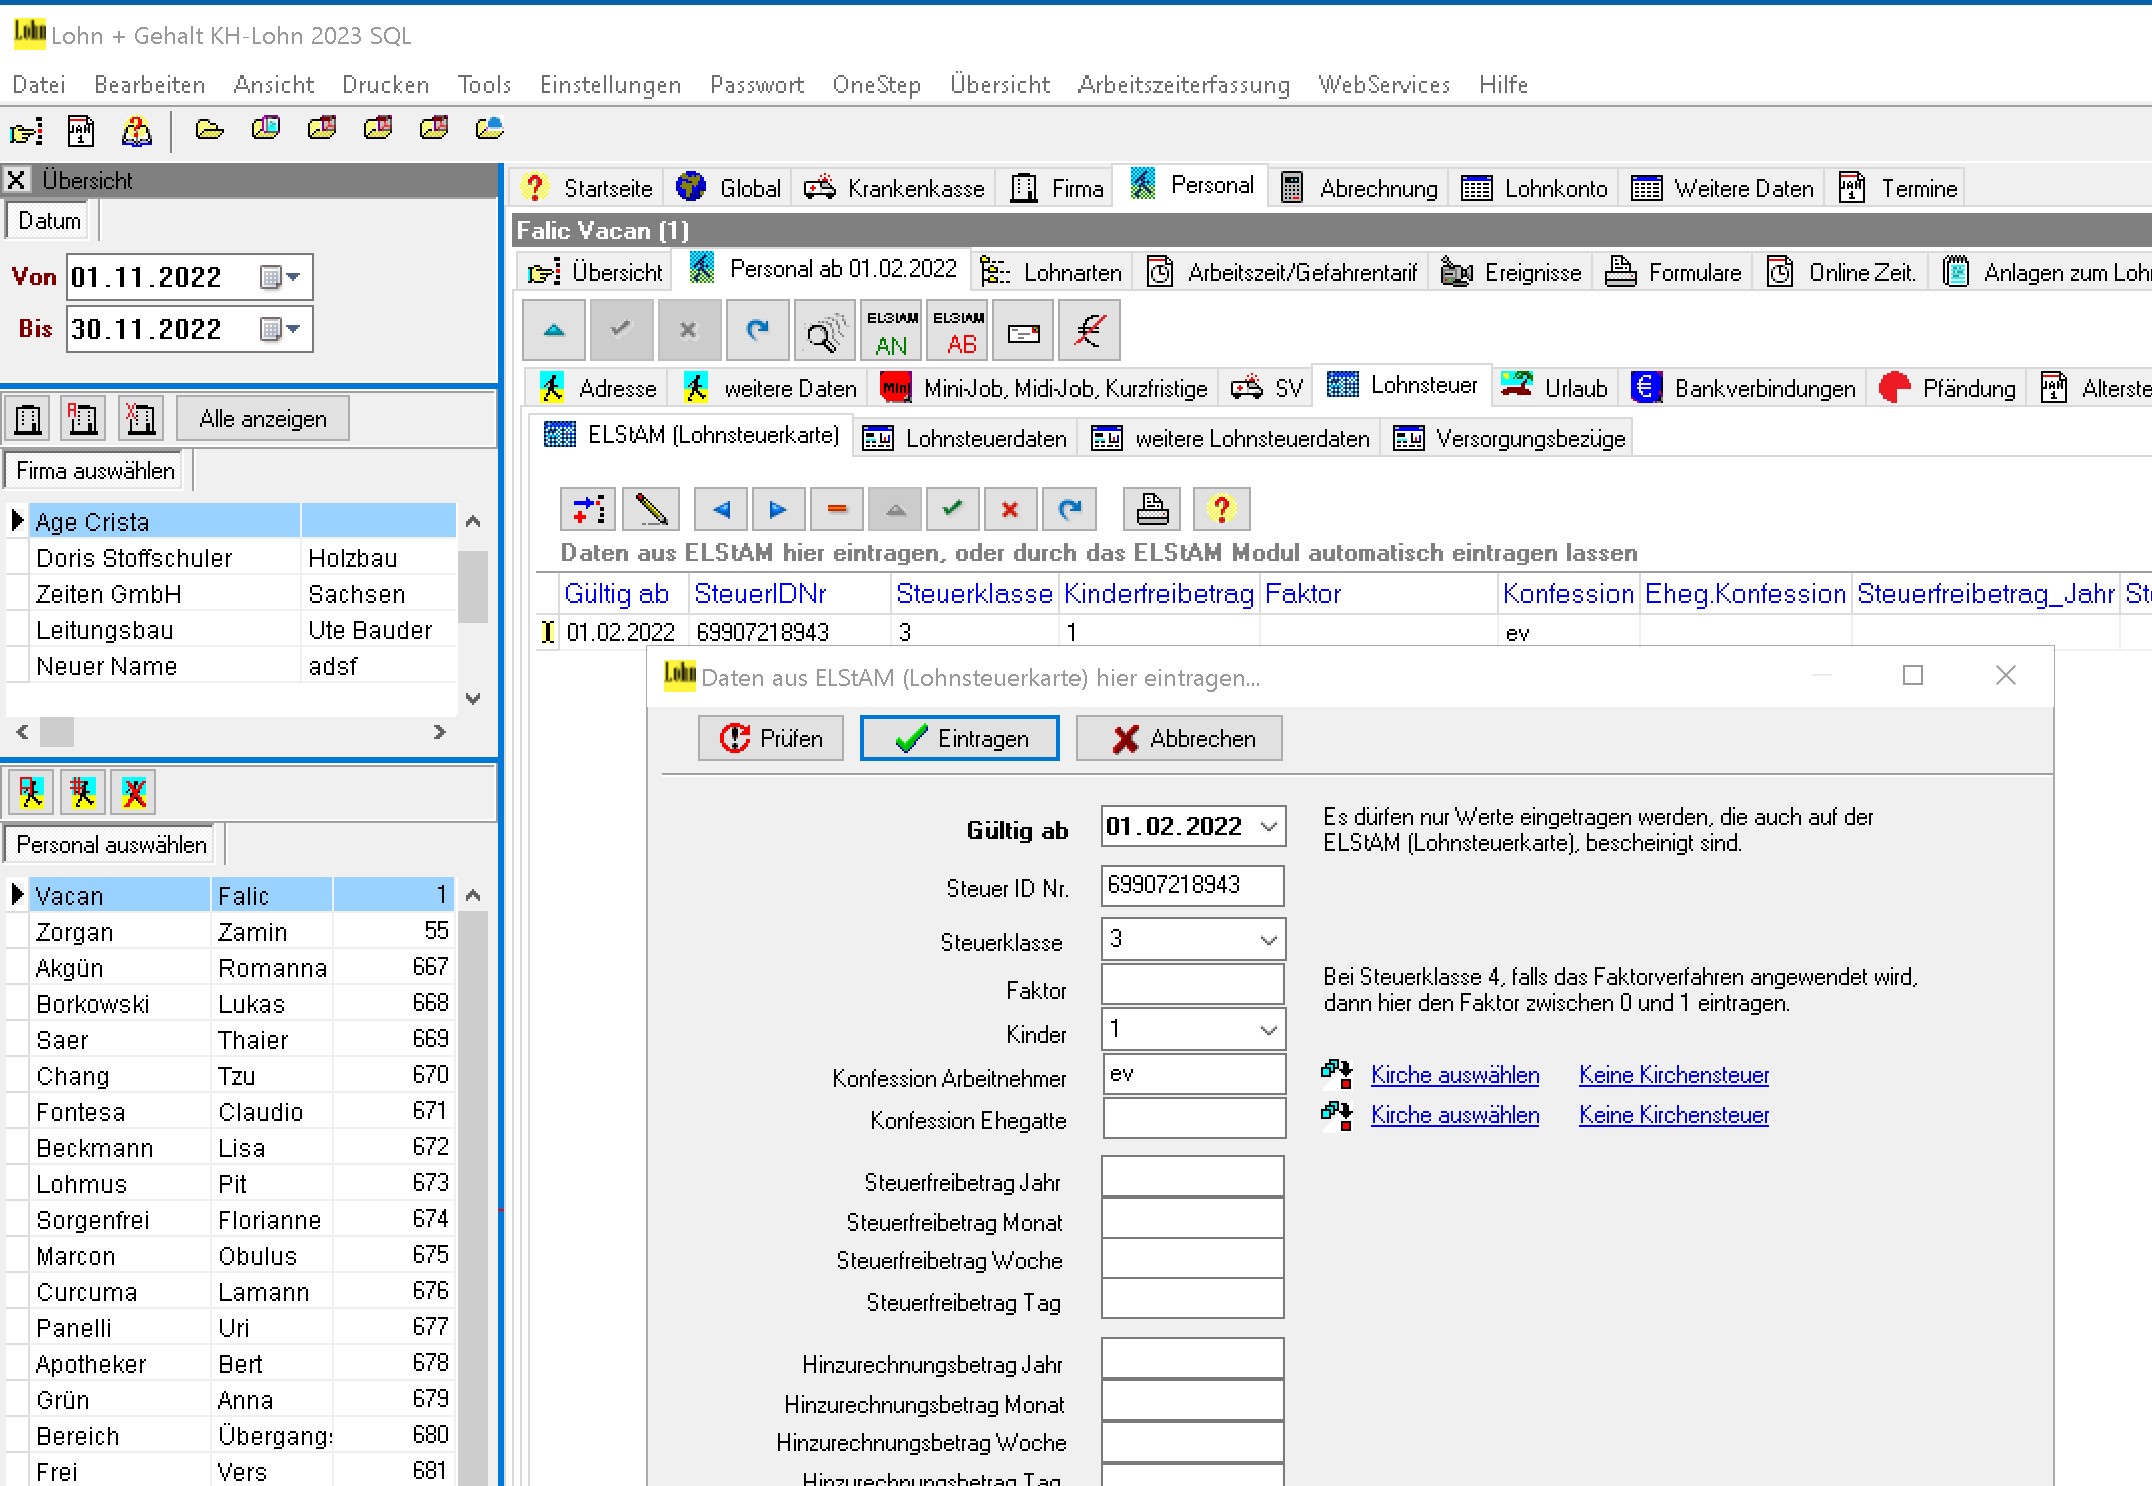Click the printer icon in ELStAM grid toolbar
The height and width of the screenshot is (1486, 2152).
point(1152,510)
